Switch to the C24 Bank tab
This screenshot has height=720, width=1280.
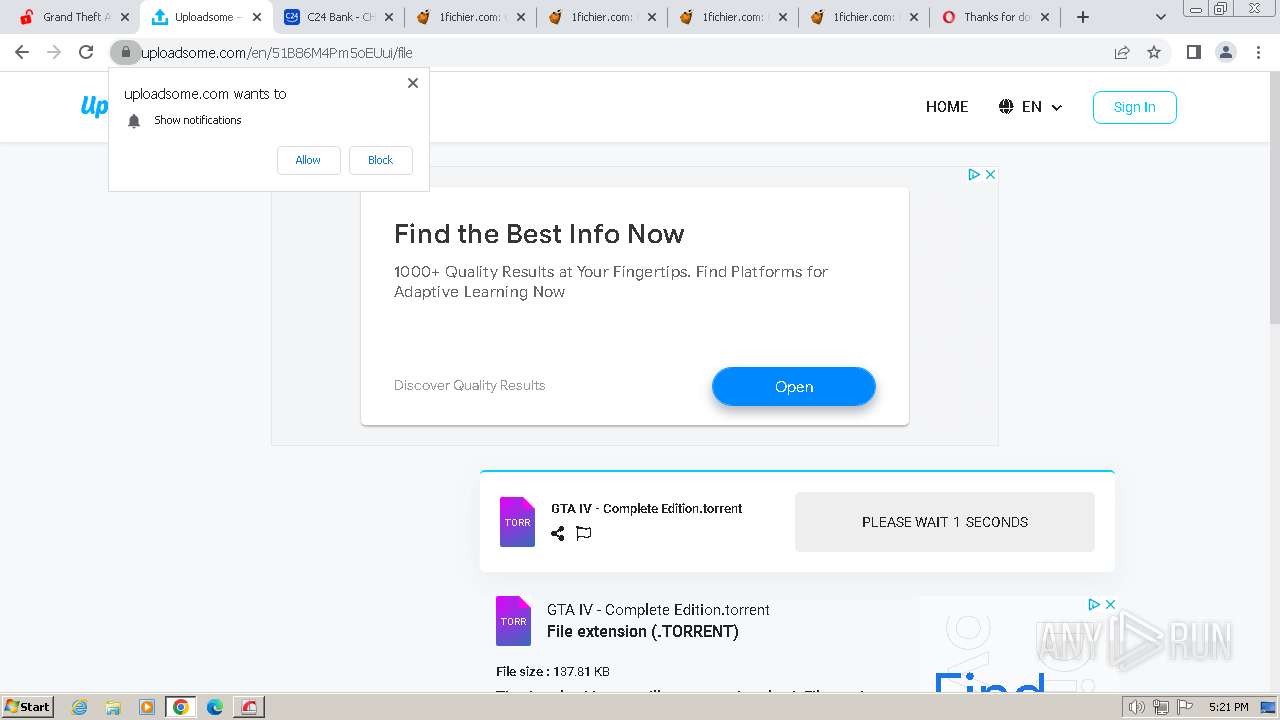tap(340, 17)
